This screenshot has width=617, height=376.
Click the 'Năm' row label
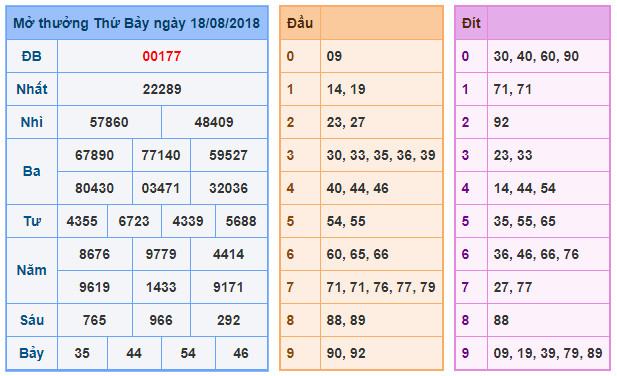pos(31,271)
